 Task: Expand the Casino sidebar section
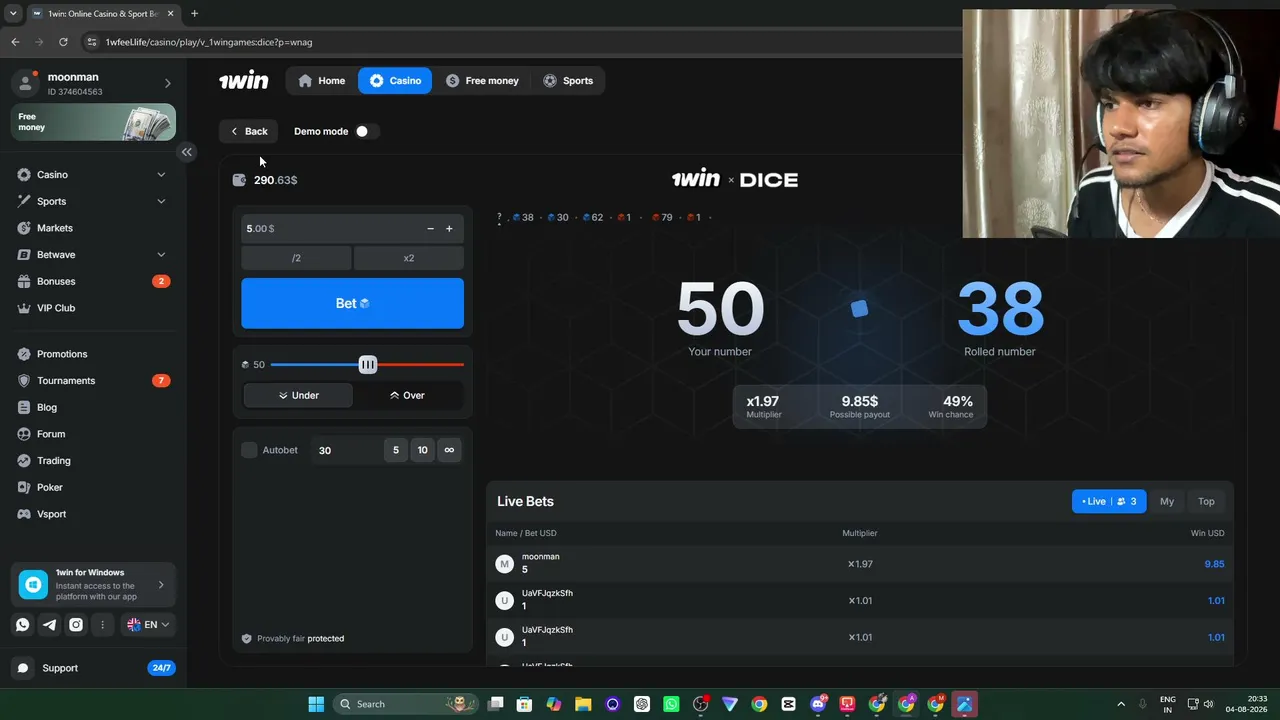pos(161,175)
